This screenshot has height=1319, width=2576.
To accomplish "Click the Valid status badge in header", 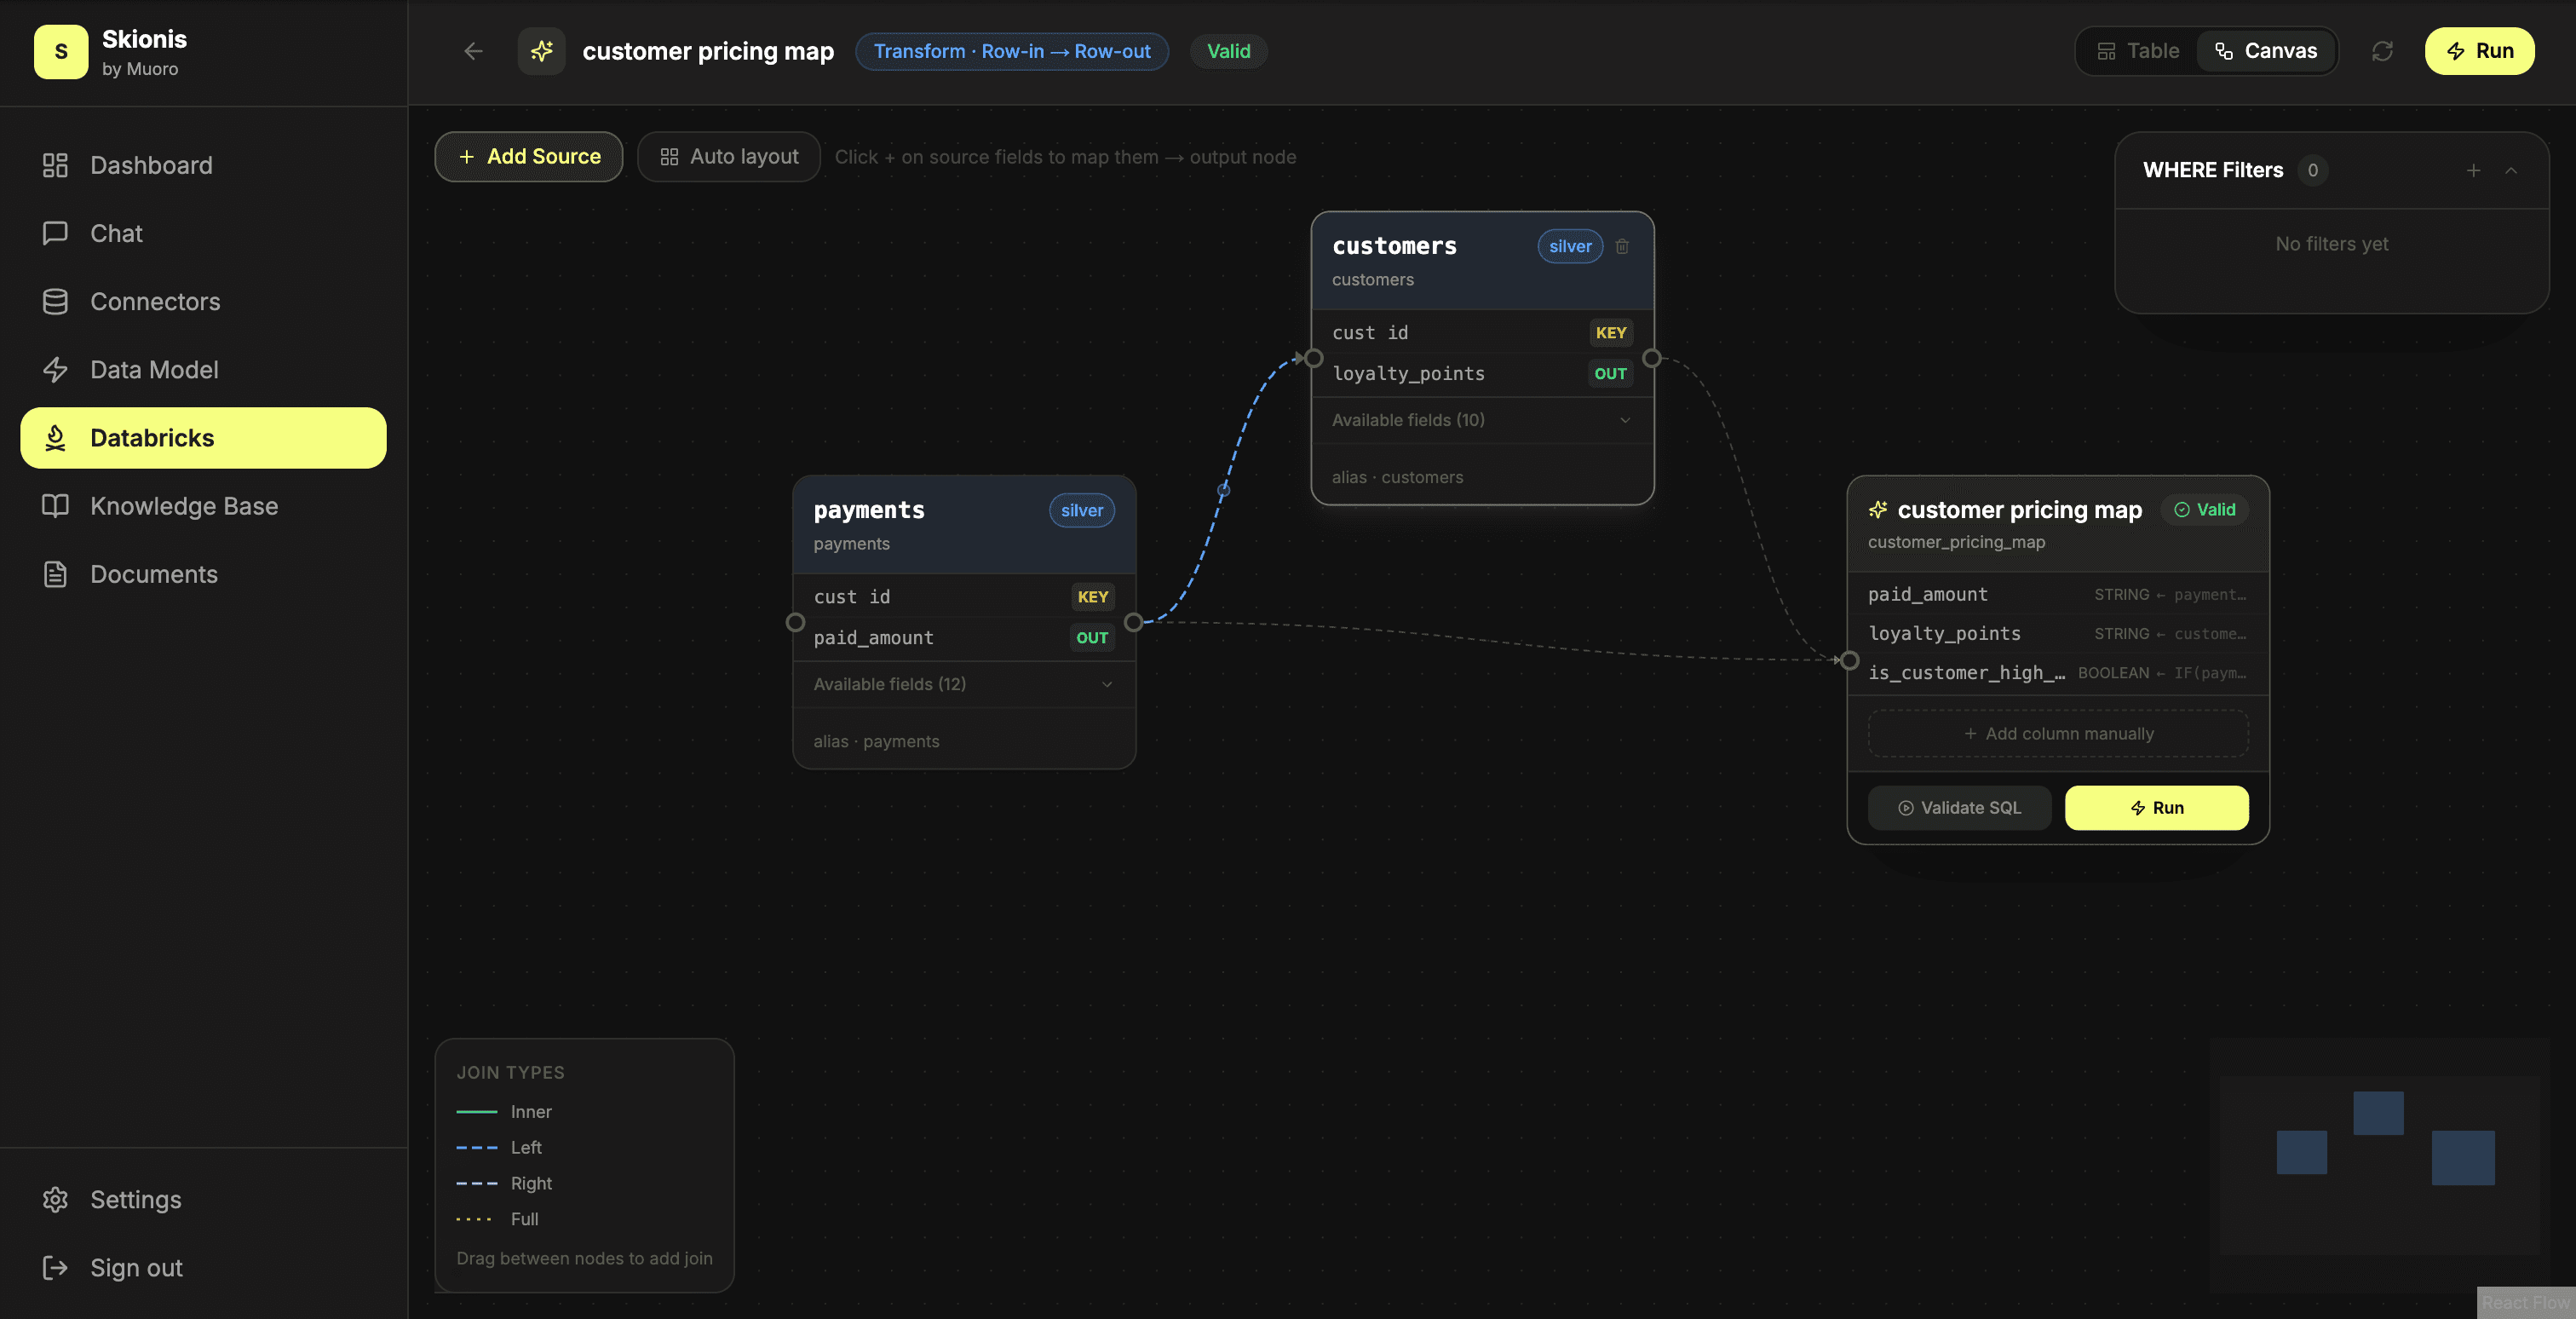I will 1228,51.
